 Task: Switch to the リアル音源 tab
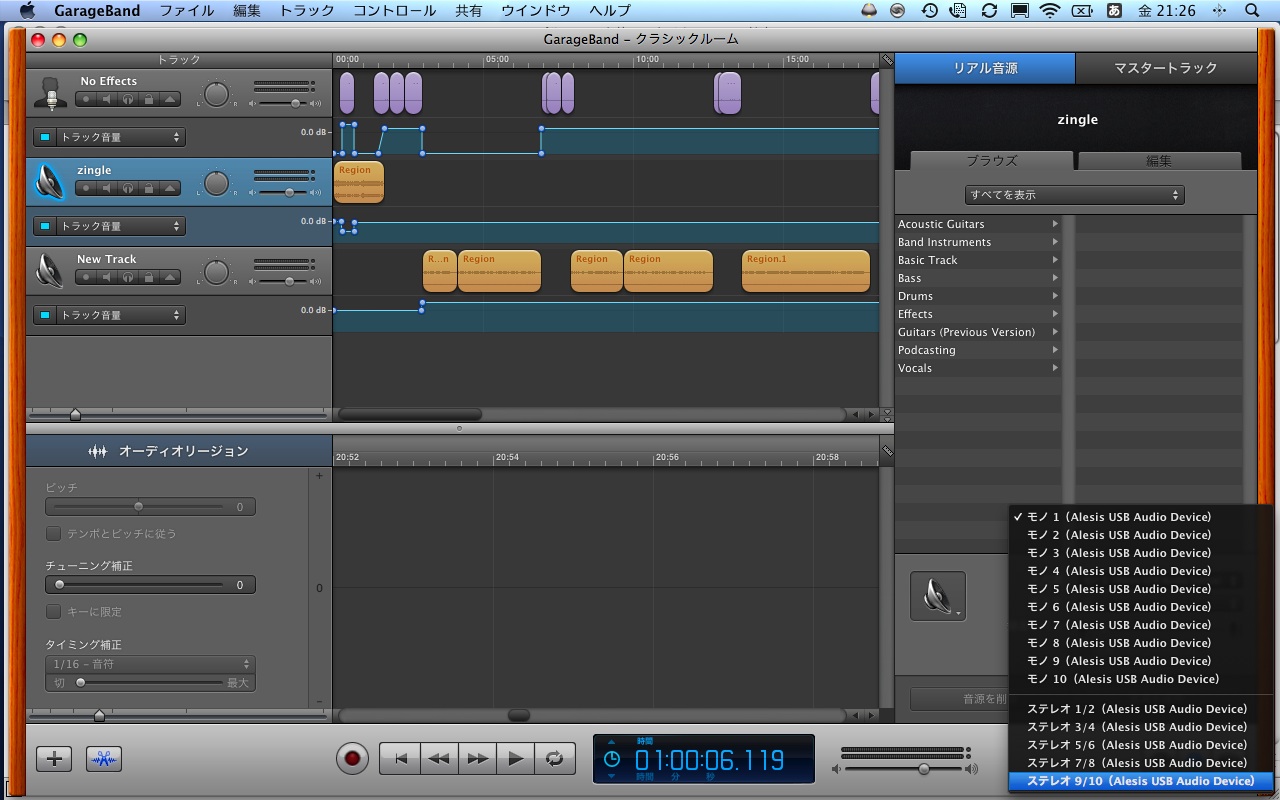(x=985, y=68)
